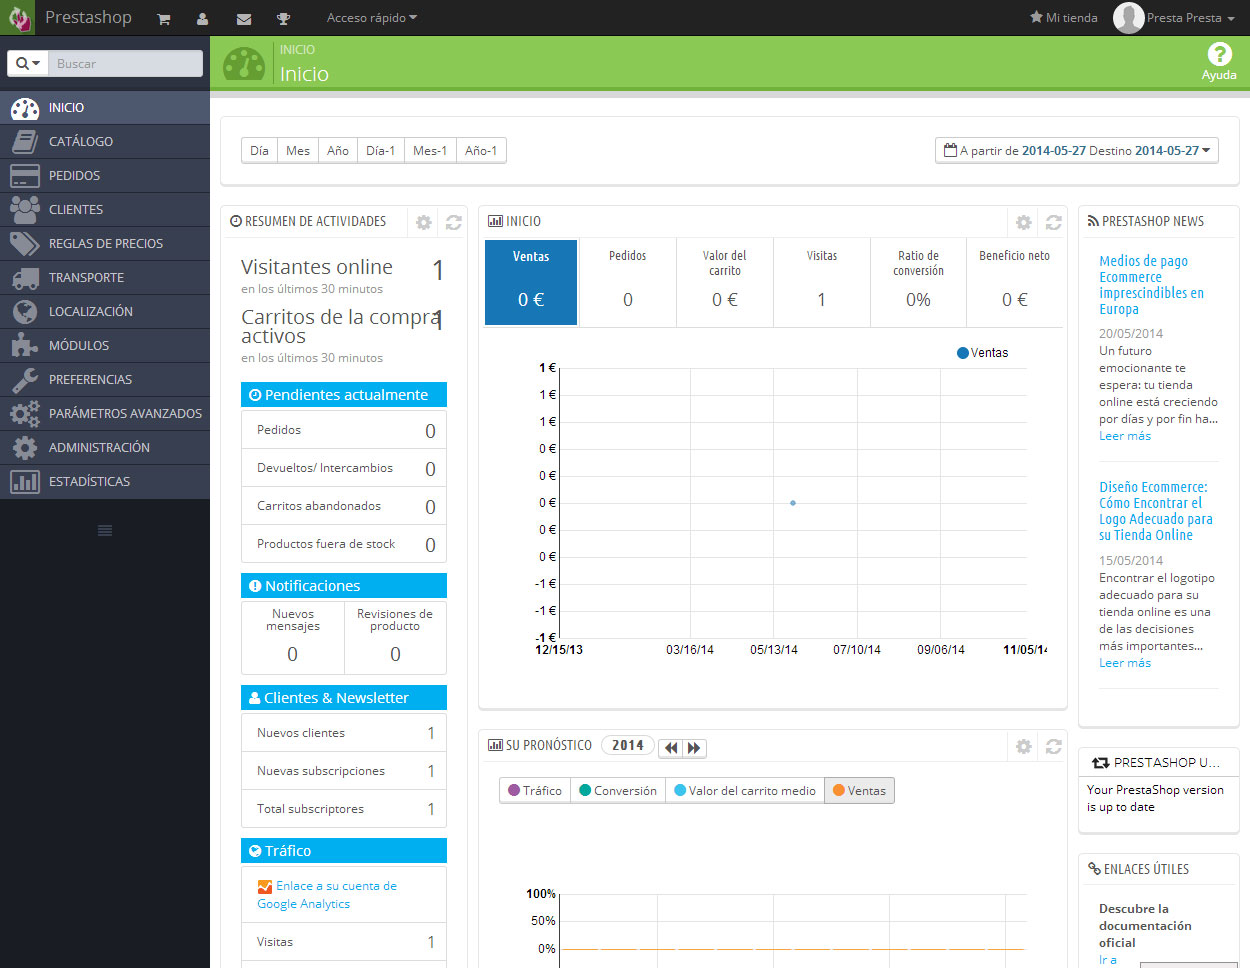Open article Diseño Ecommerce logo
The height and width of the screenshot is (968, 1250).
click(1156, 511)
